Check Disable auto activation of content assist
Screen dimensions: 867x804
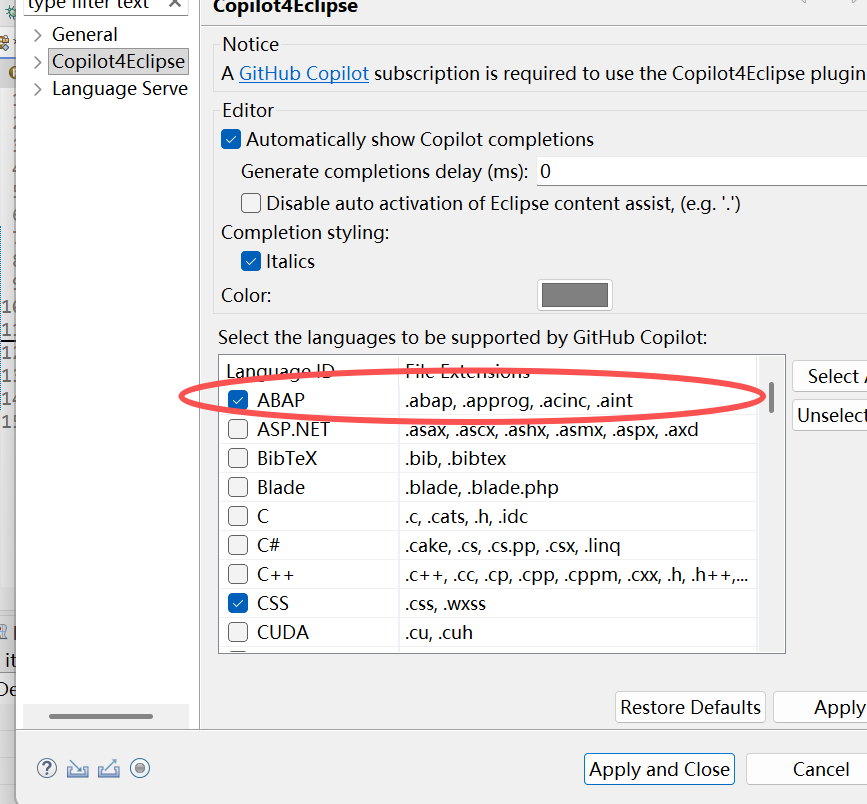click(x=251, y=204)
